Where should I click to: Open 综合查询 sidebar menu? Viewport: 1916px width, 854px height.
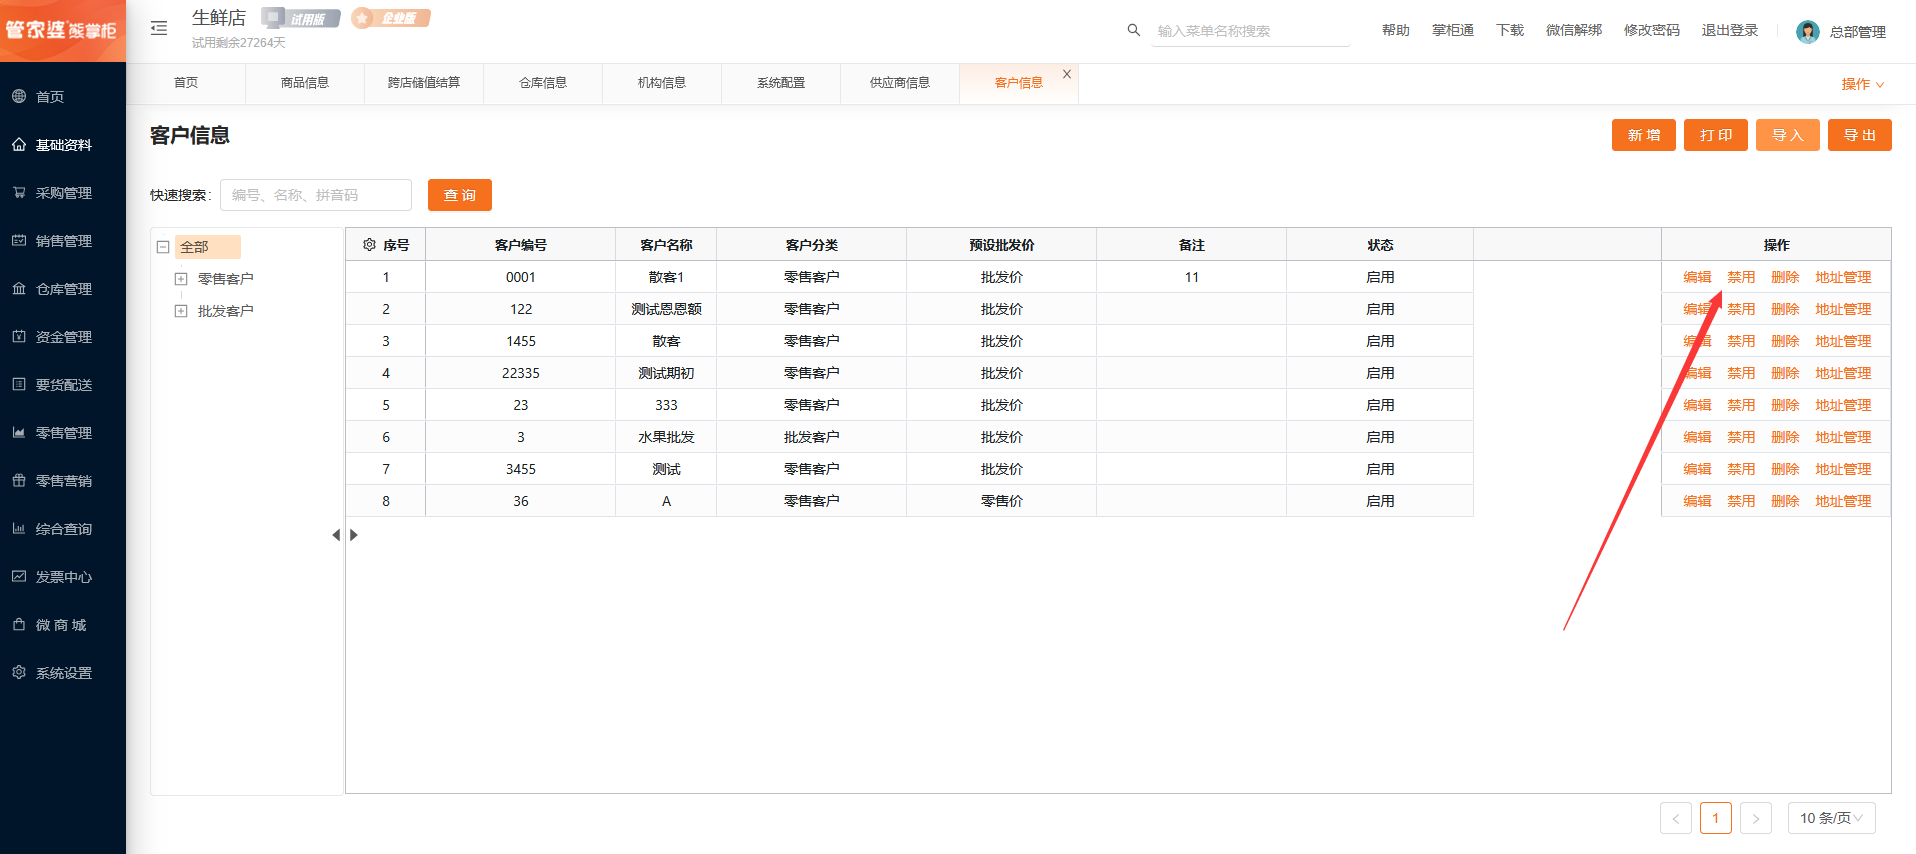tap(63, 529)
